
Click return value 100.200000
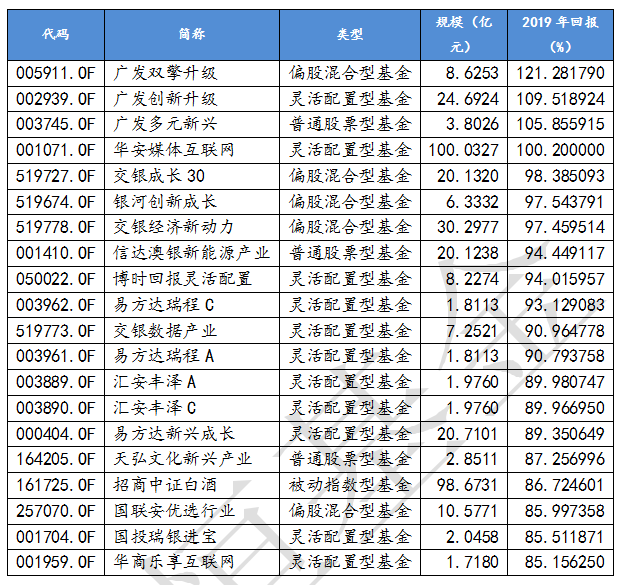561,150
